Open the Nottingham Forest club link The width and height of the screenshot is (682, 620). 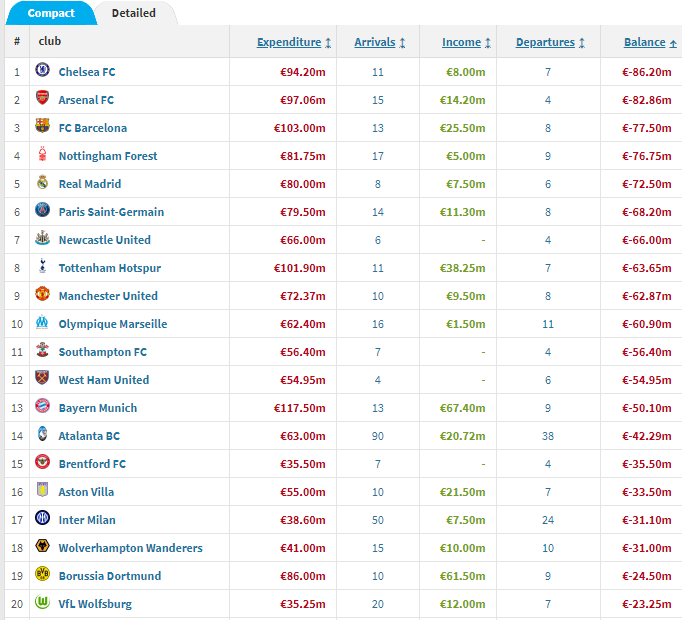108,156
